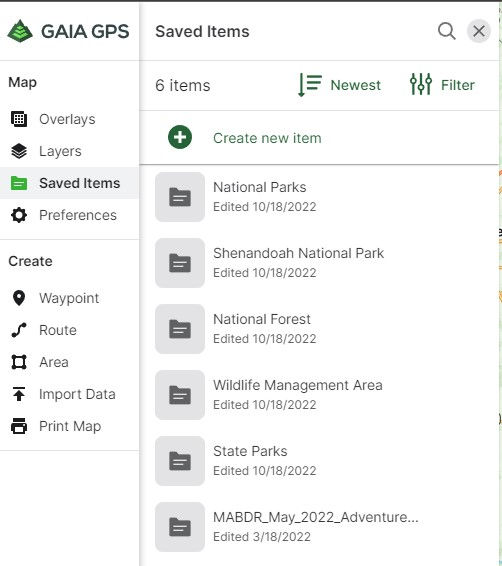Click the green plus create icon

click(x=180, y=137)
